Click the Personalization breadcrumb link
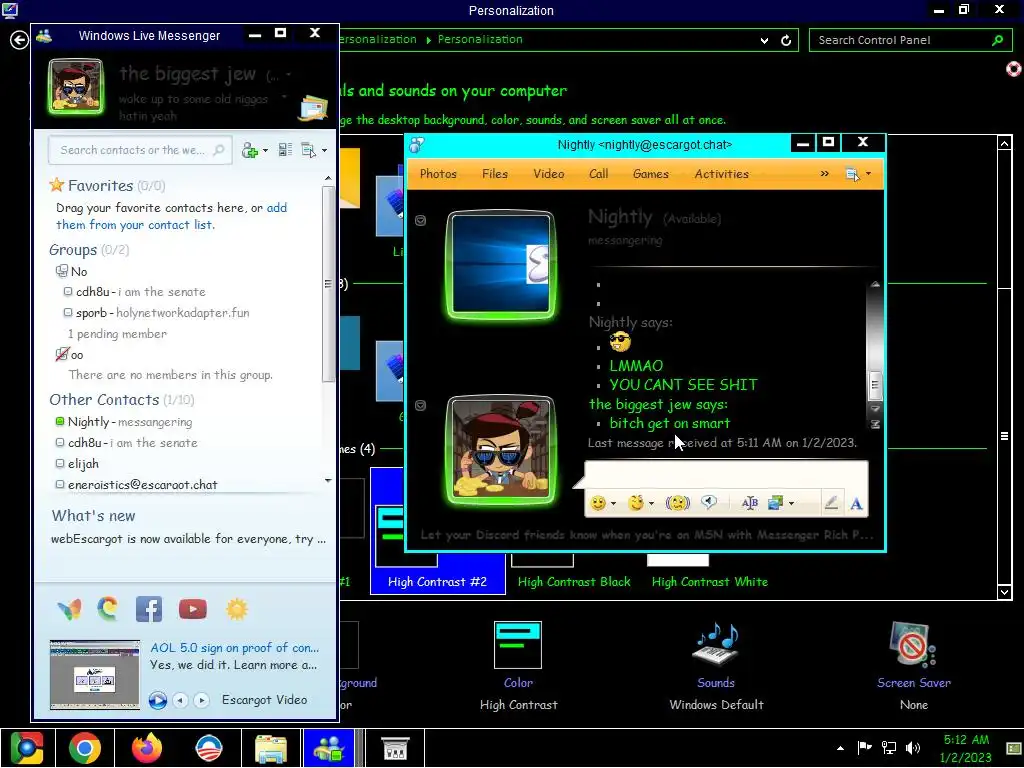The height and width of the screenshot is (768, 1024). point(480,39)
